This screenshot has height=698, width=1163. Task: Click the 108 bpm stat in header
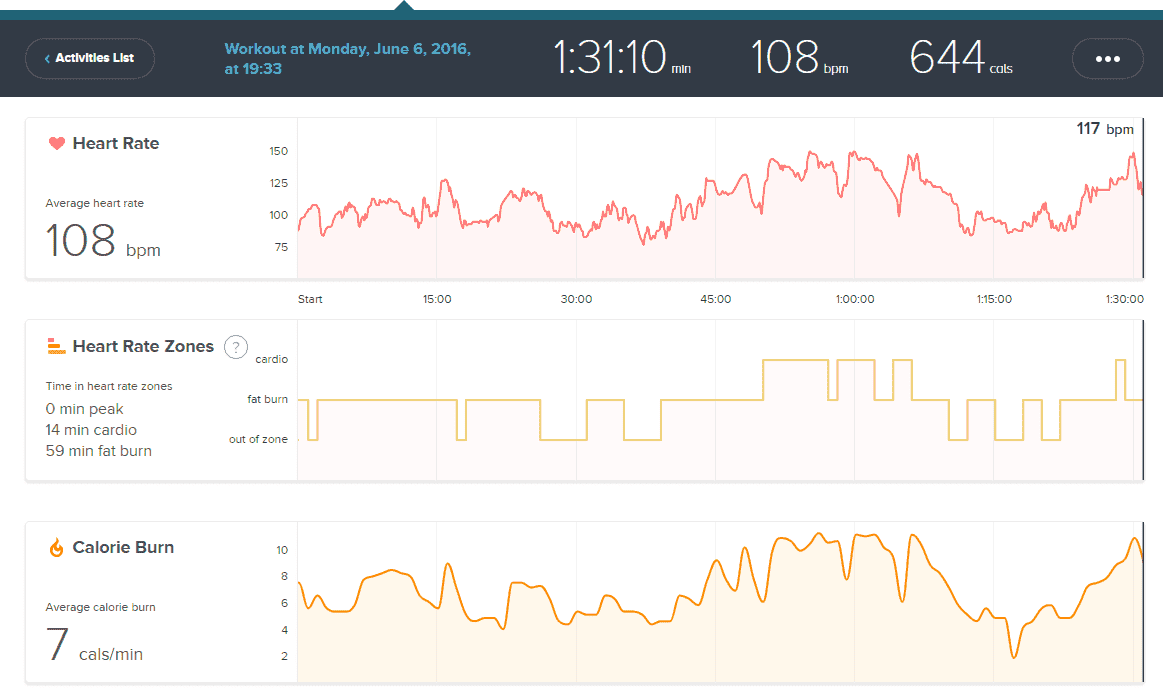[x=799, y=58]
